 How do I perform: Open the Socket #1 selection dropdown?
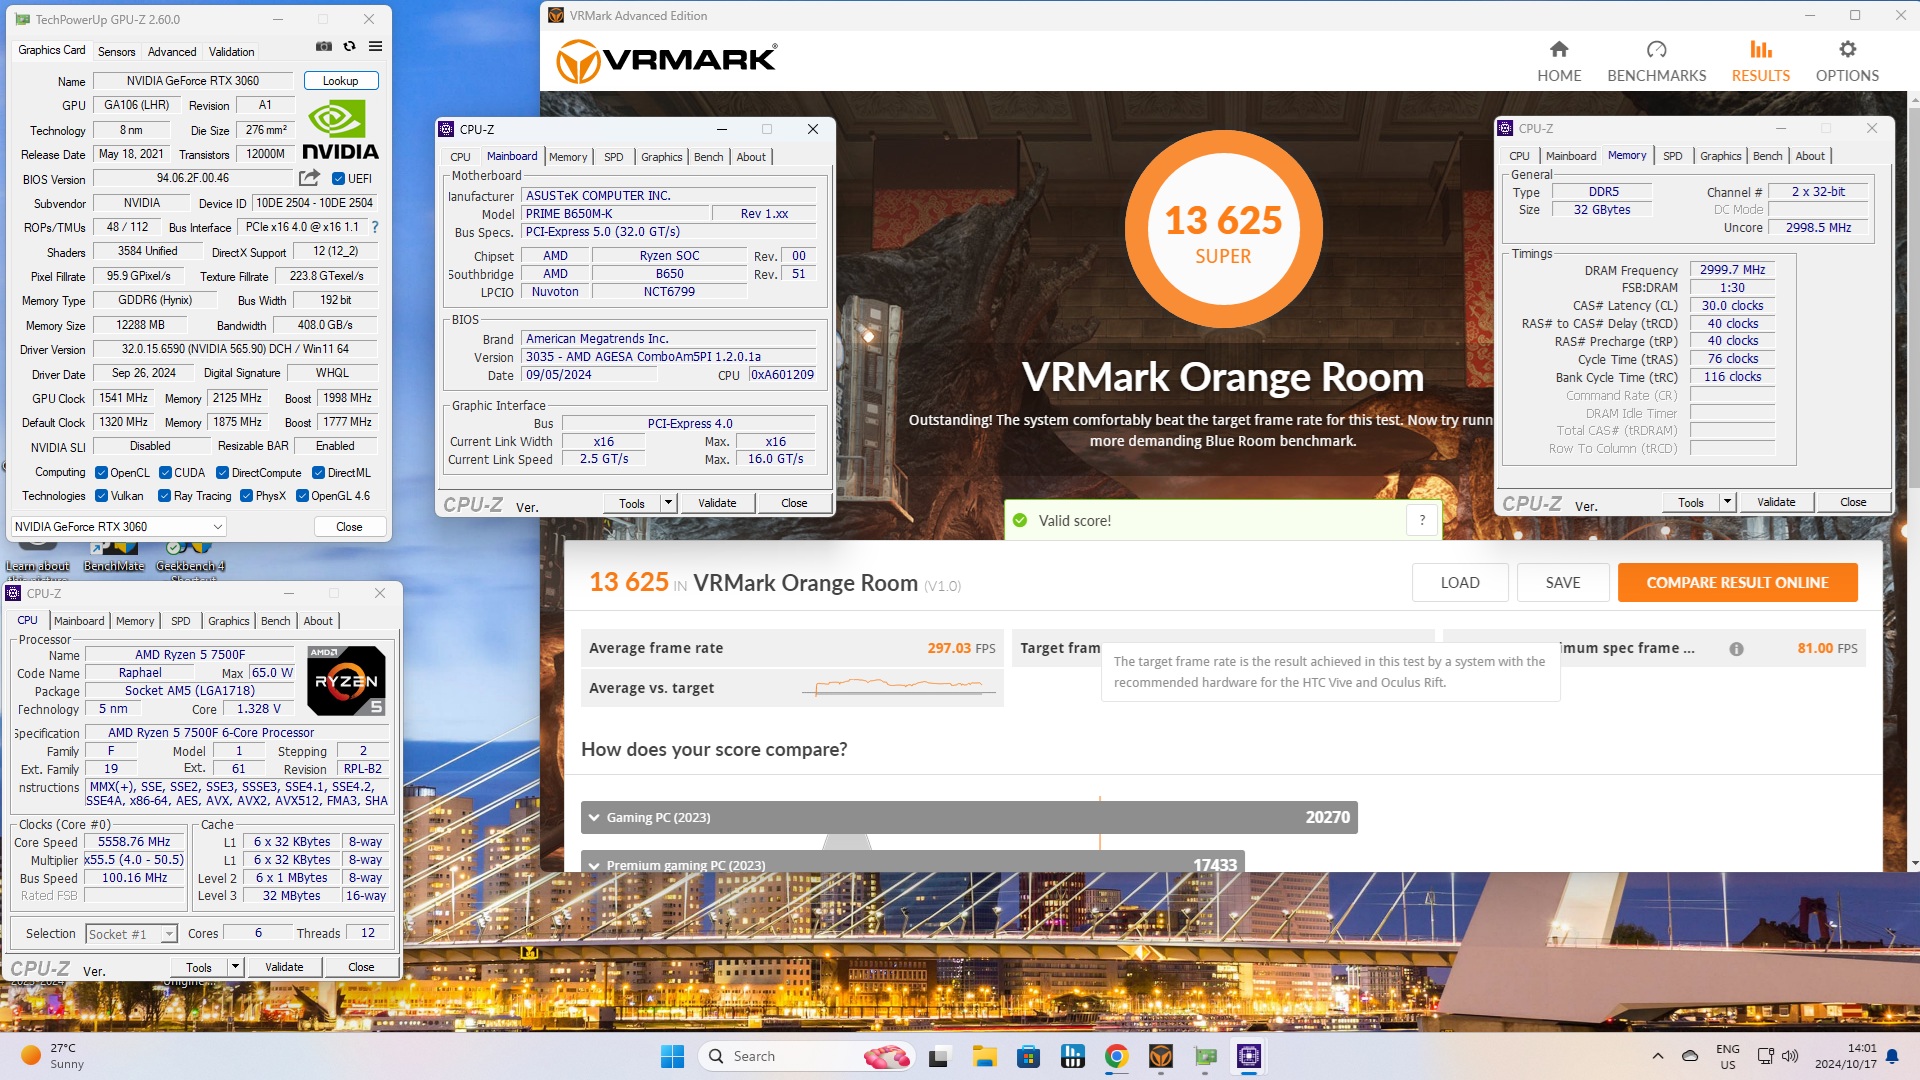(131, 934)
